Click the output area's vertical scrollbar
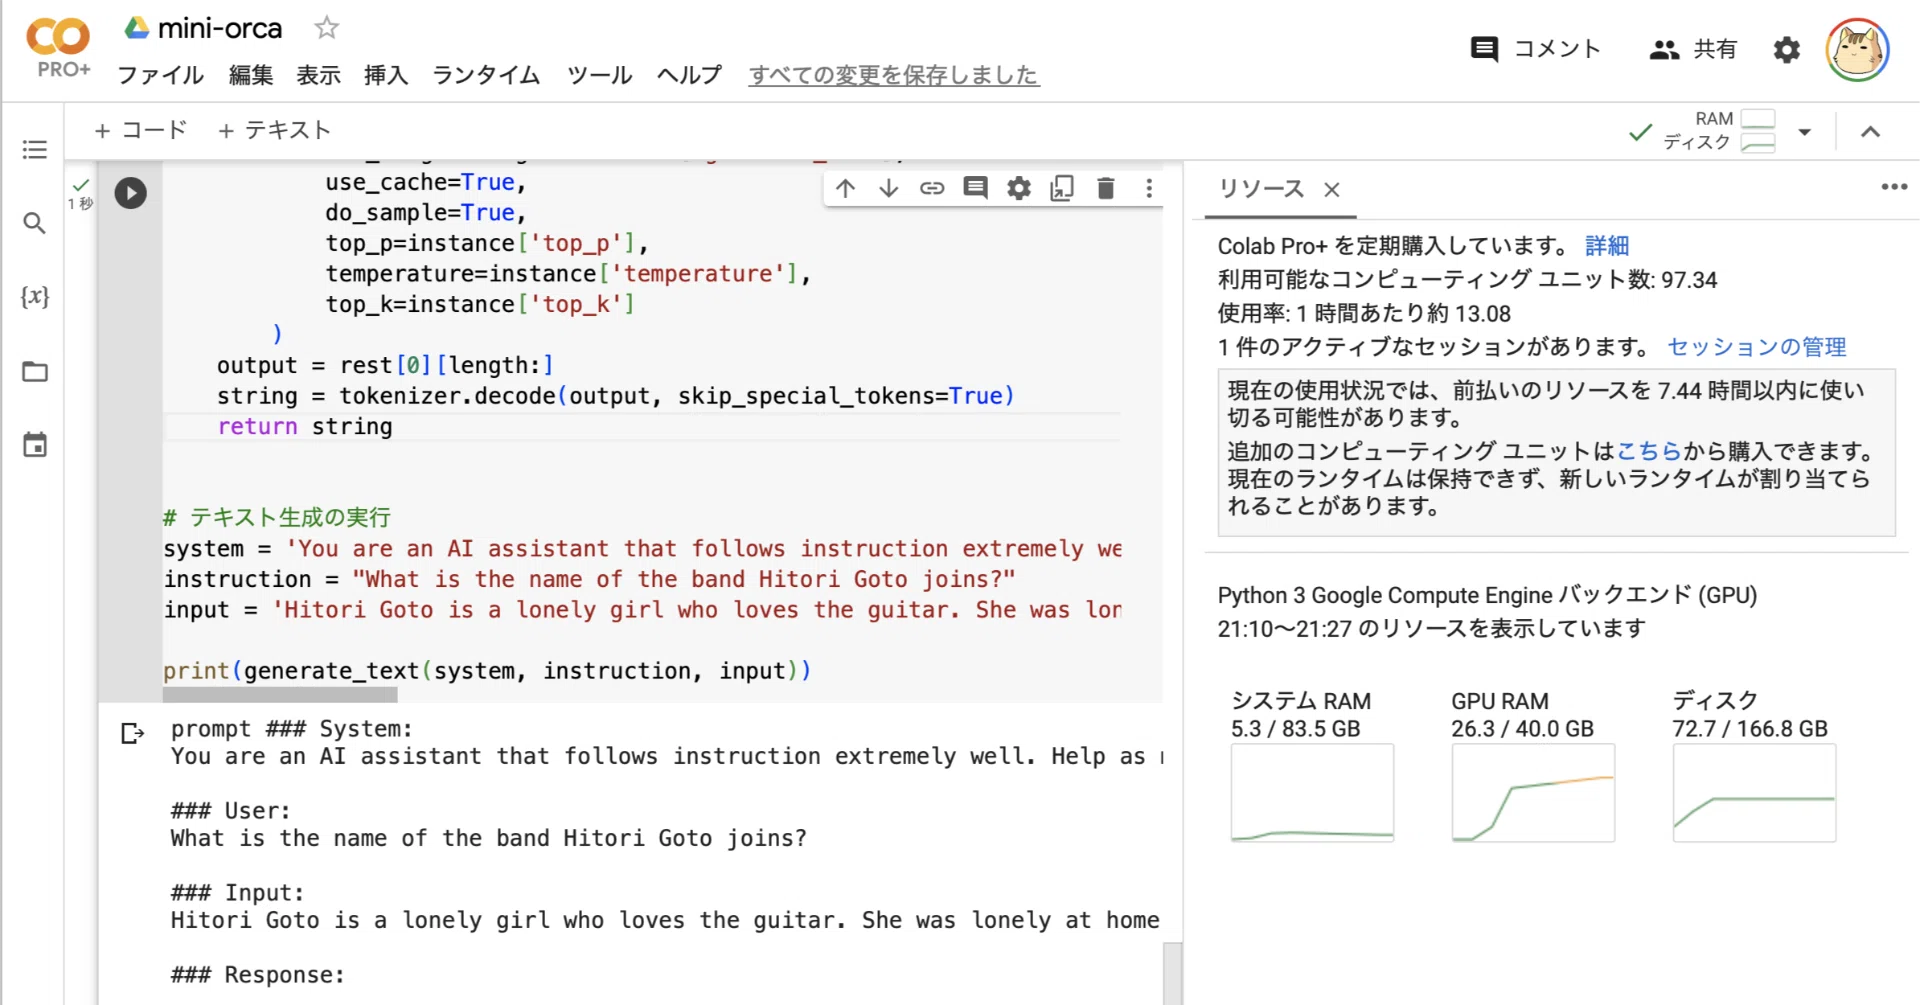 tap(1172, 972)
